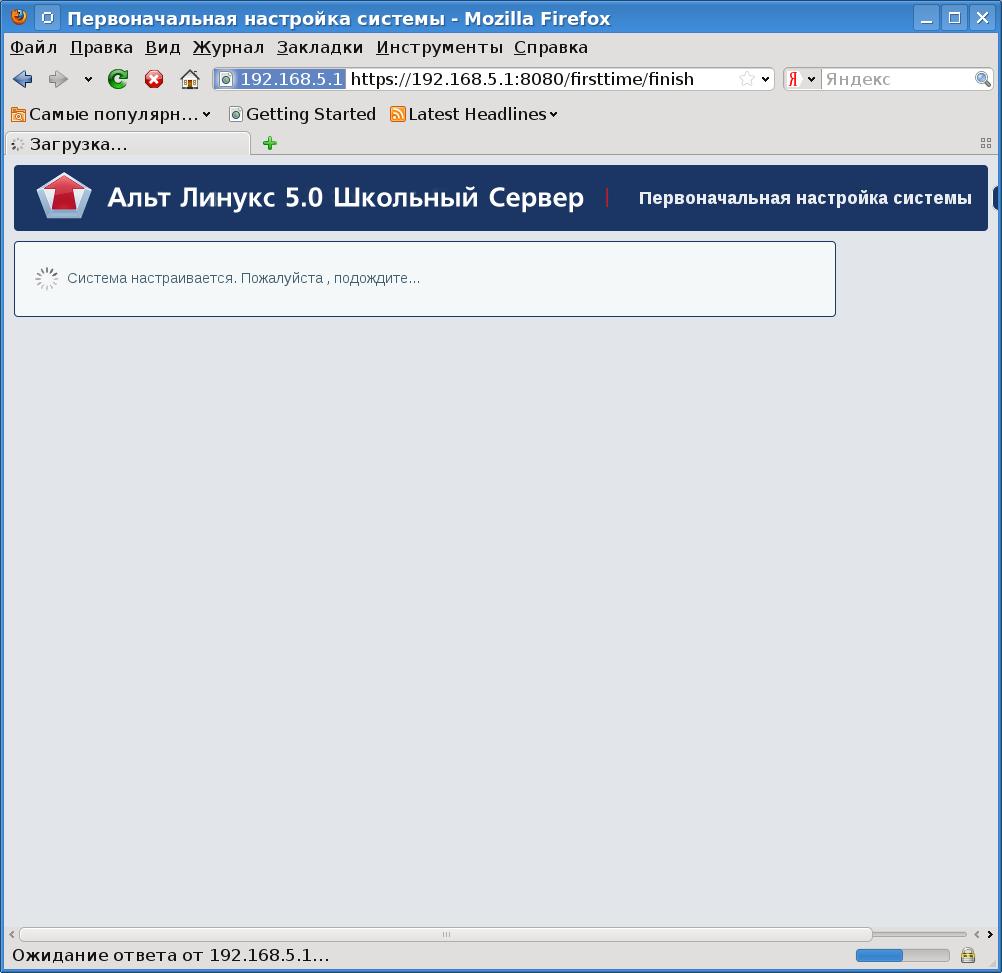This screenshot has width=1002, height=973.
Task: Open Yandex search engine selector dropdown
Action: 802,79
